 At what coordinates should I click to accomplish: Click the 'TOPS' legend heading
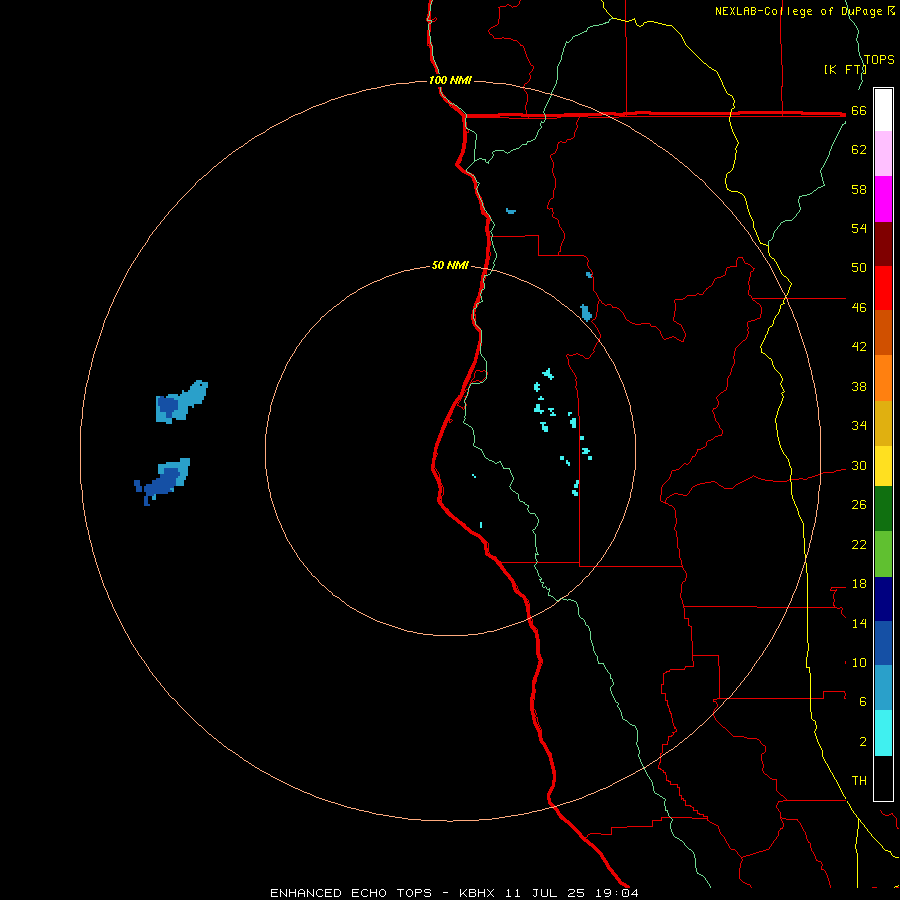tap(879, 60)
